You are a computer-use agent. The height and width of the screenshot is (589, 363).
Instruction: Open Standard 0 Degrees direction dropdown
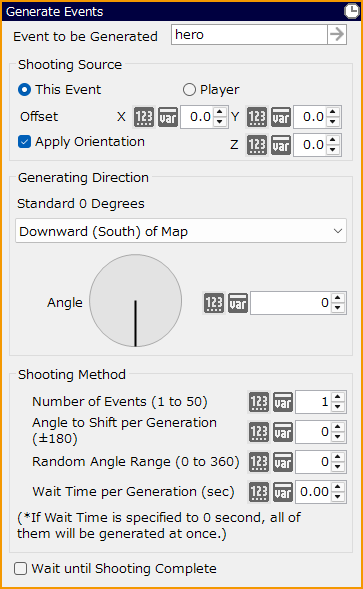(181, 231)
